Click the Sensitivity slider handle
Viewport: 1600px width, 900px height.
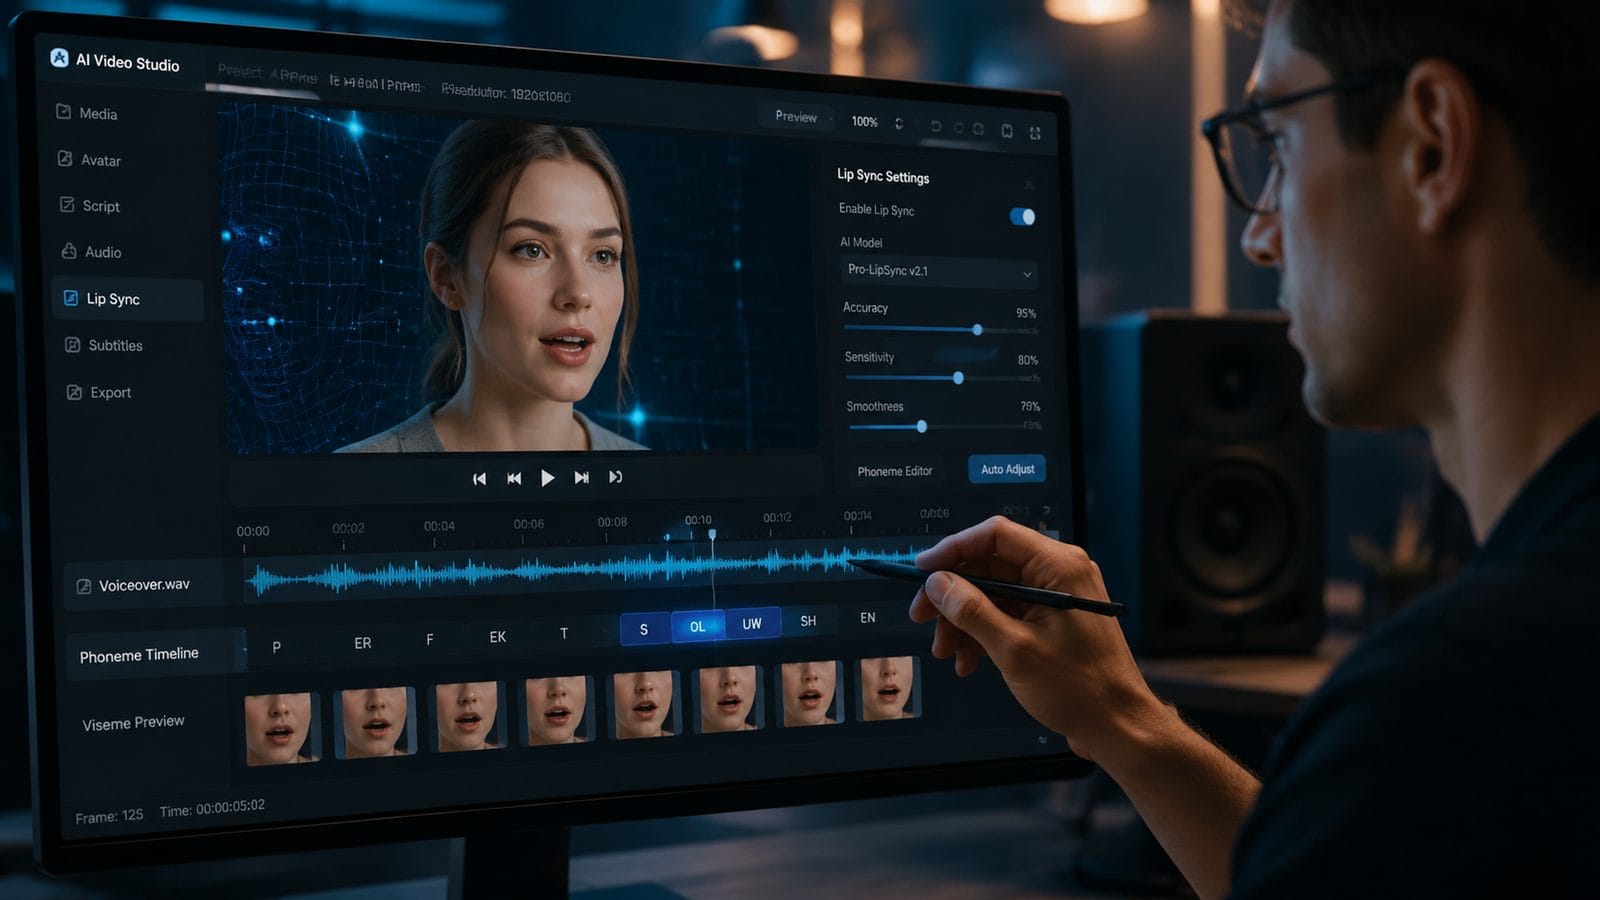tap(958, 378)
